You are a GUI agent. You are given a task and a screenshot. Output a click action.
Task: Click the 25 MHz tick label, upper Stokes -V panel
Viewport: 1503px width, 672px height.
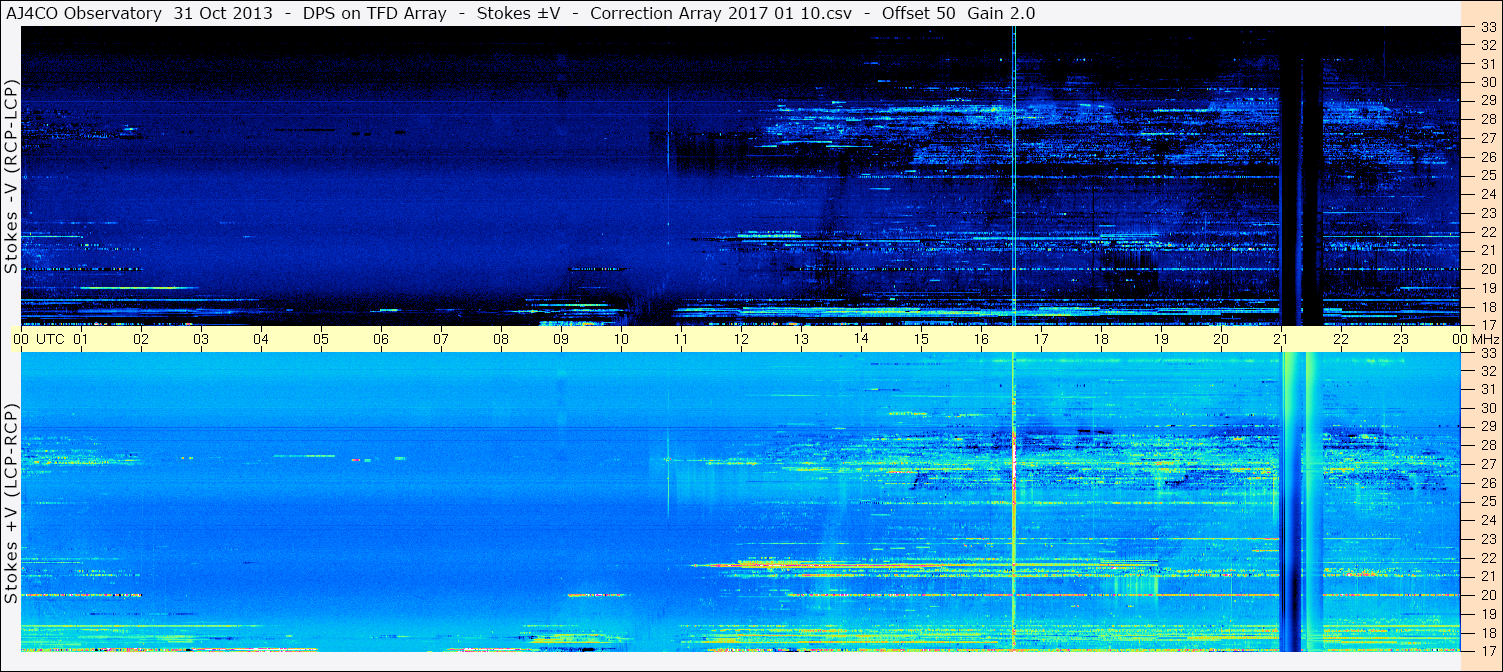(1488, 176)
